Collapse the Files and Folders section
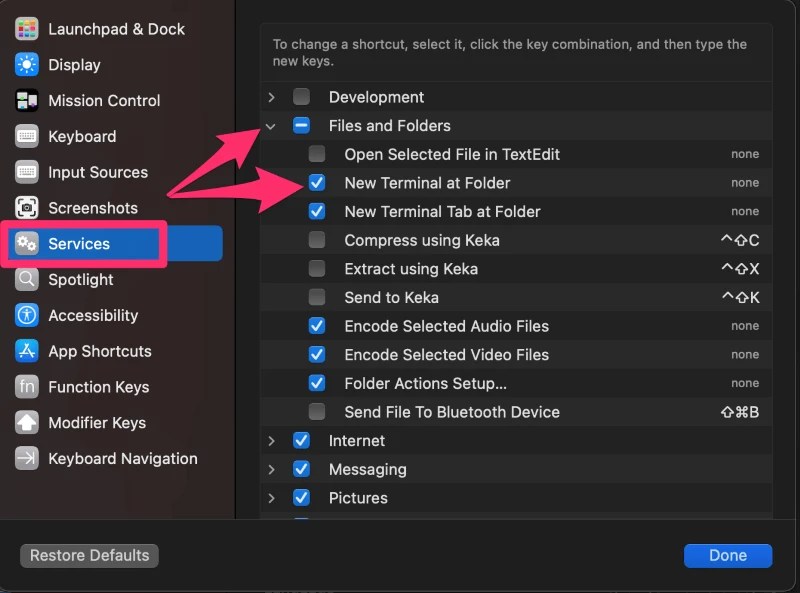Viewport: 800px width, 593px height. [270, 125]
